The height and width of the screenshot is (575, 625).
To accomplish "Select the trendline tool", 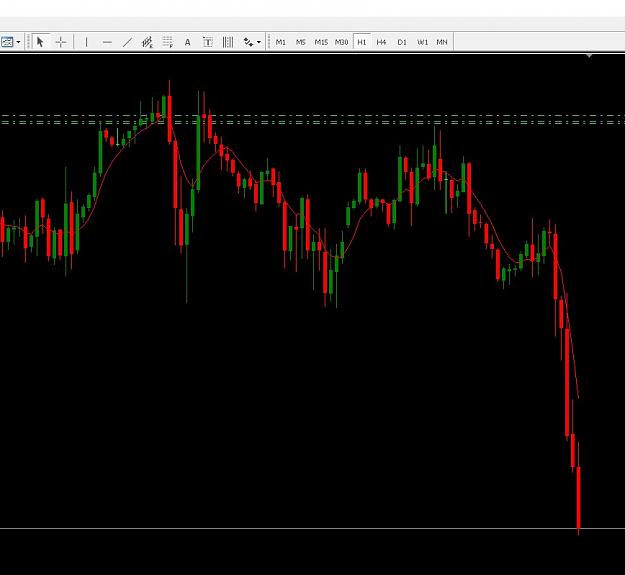I will (x=127, y=42).
